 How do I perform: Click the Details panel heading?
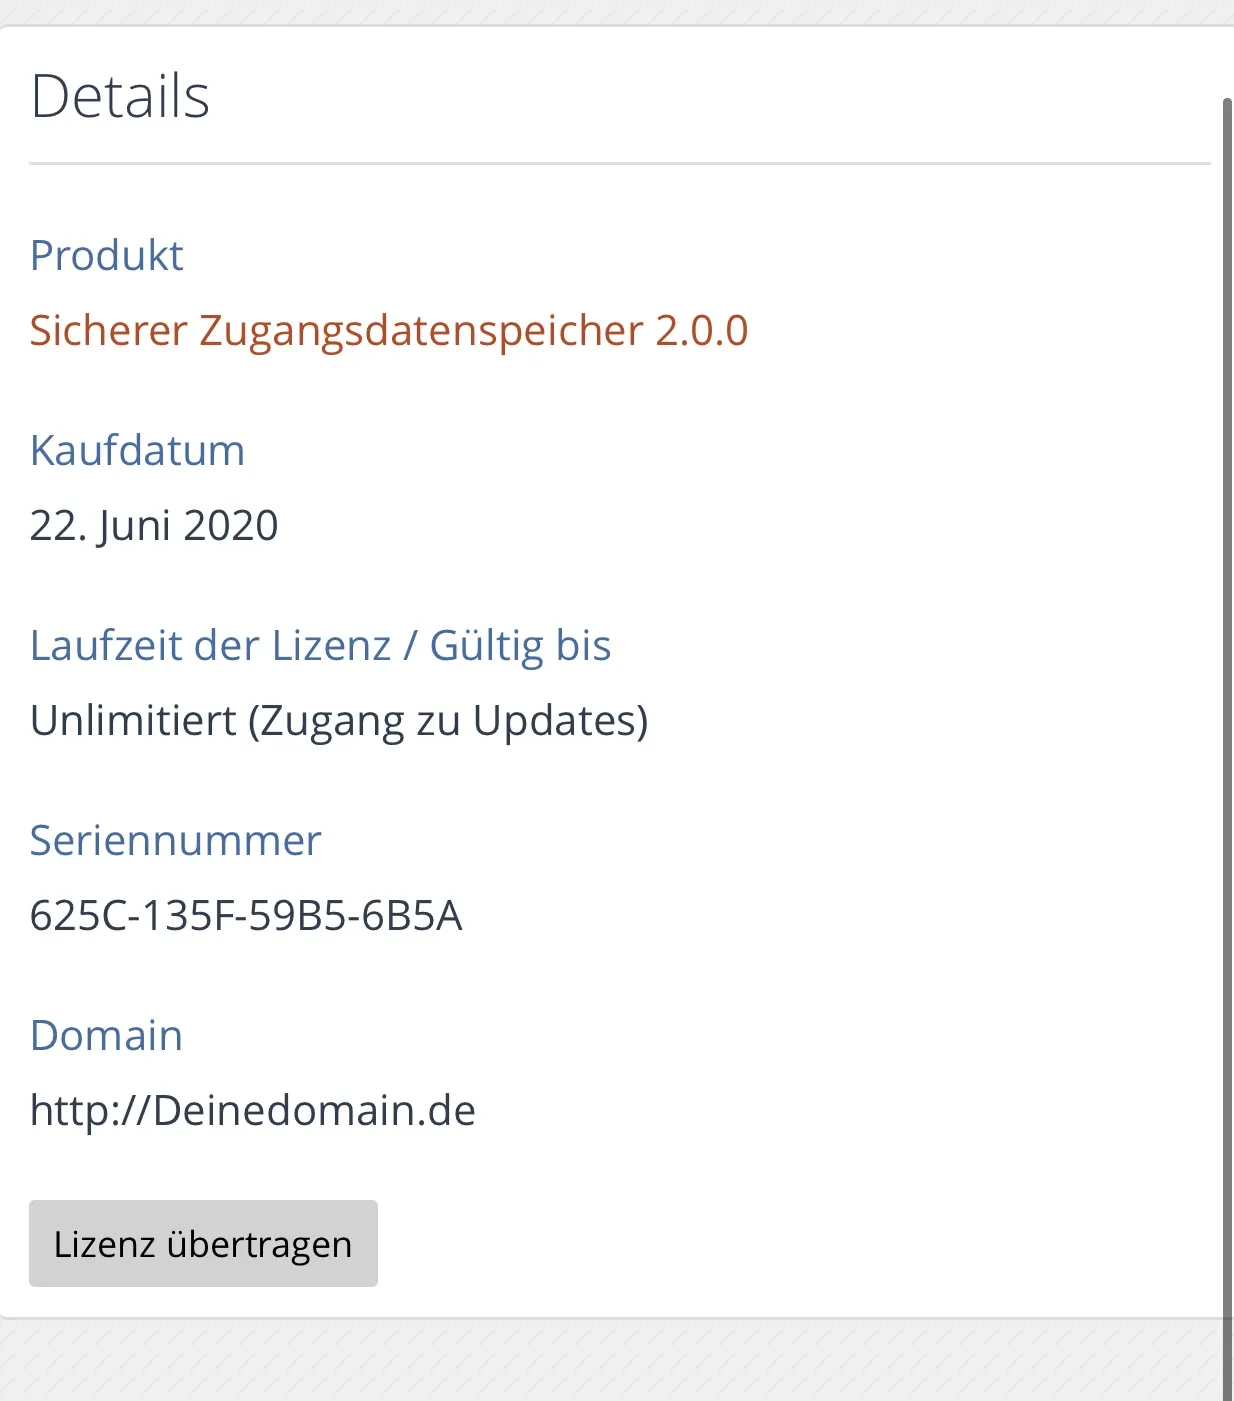click(x=120, y=97)
